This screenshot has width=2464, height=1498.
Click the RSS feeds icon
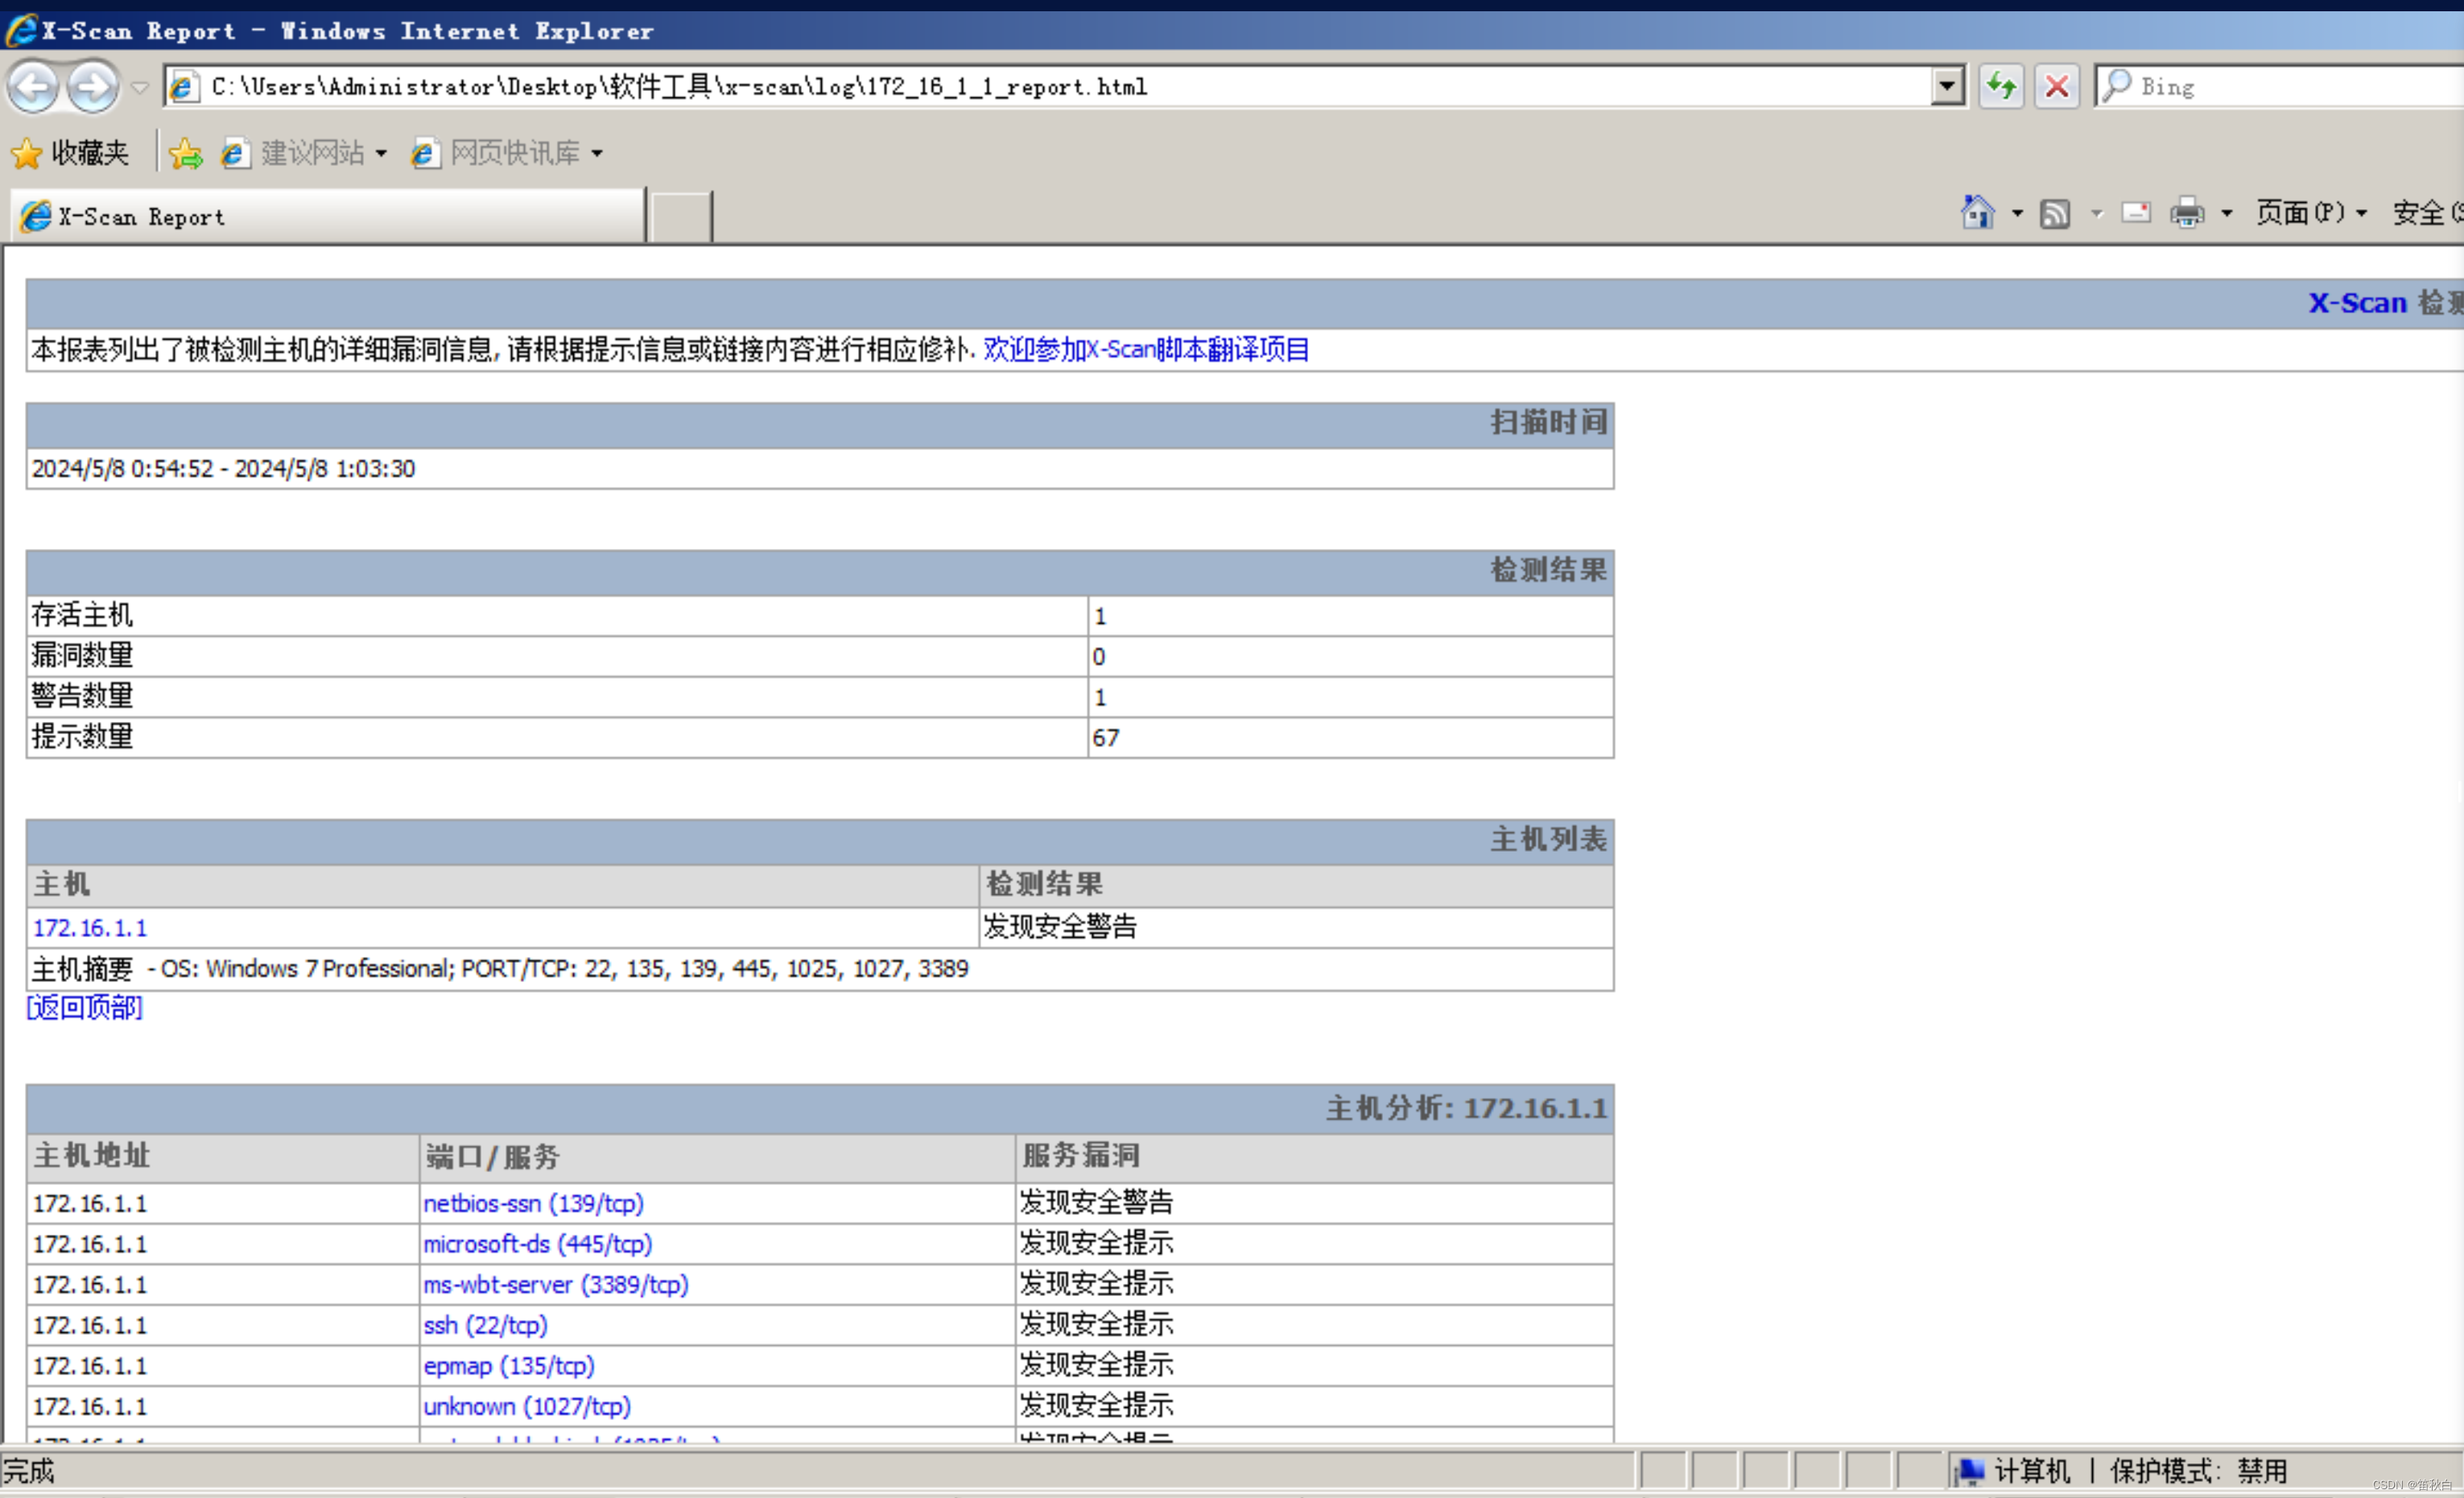(x=2054, y=213)
